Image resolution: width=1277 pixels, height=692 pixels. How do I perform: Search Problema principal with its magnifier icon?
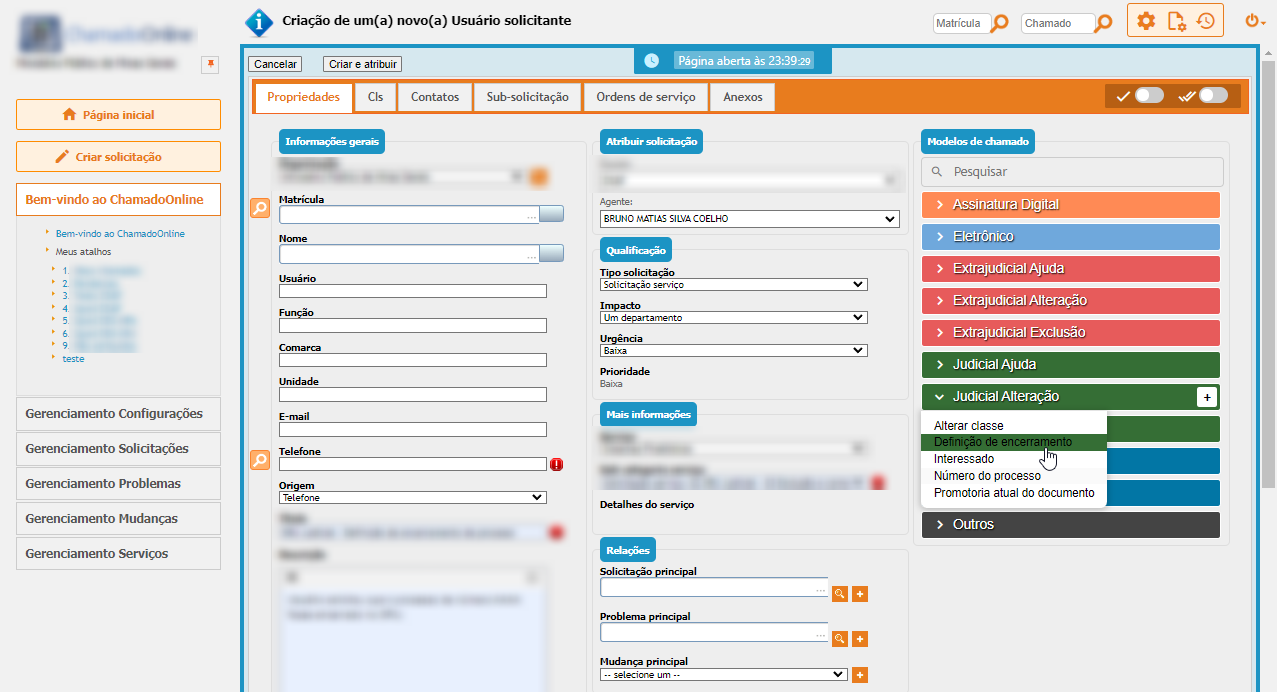tap(840, 639)
